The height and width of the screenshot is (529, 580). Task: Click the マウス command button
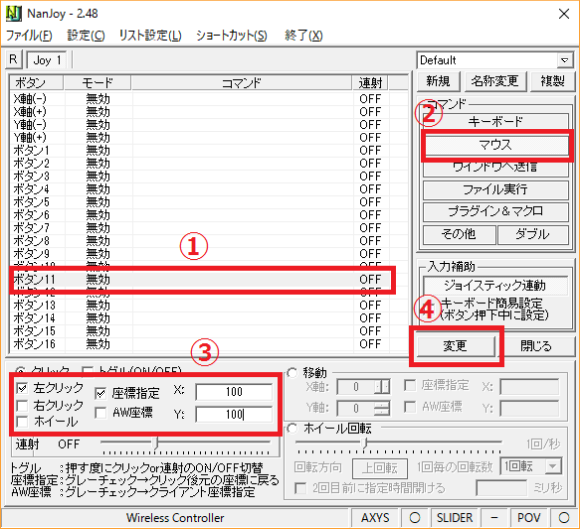coord(496,145)
